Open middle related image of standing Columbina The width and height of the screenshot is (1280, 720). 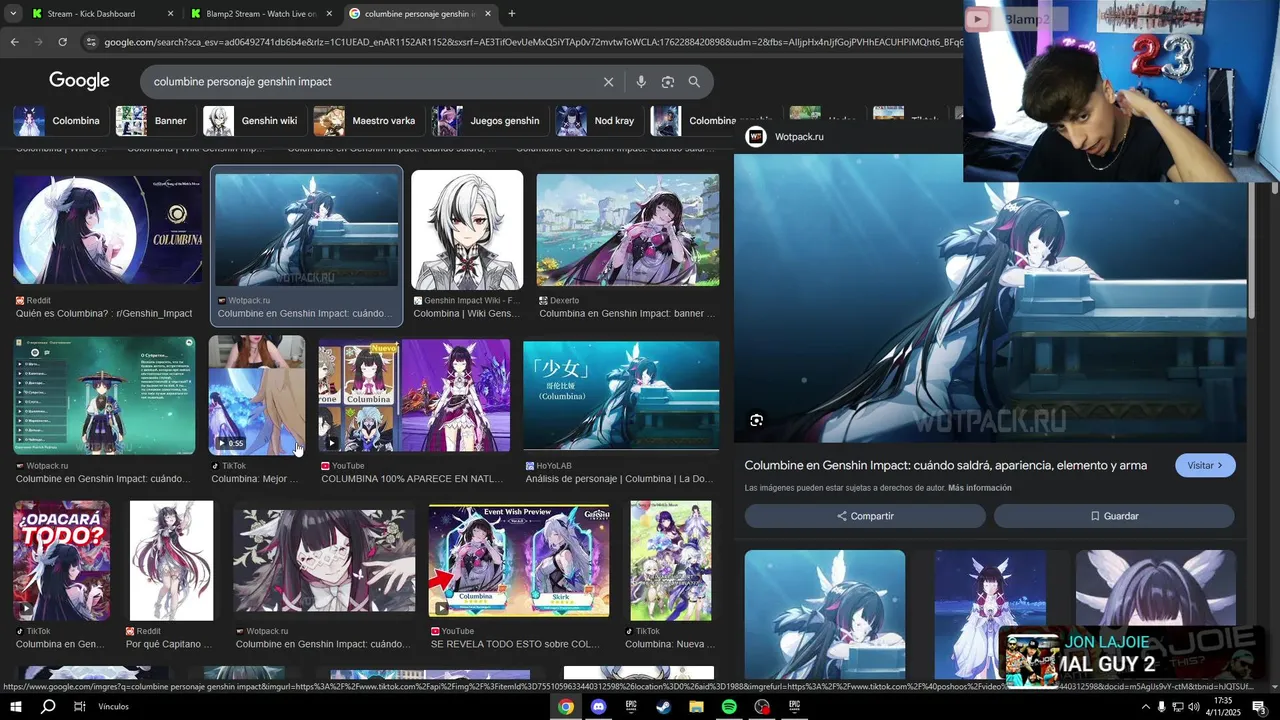pyautogui.click(x=990, y=615)
